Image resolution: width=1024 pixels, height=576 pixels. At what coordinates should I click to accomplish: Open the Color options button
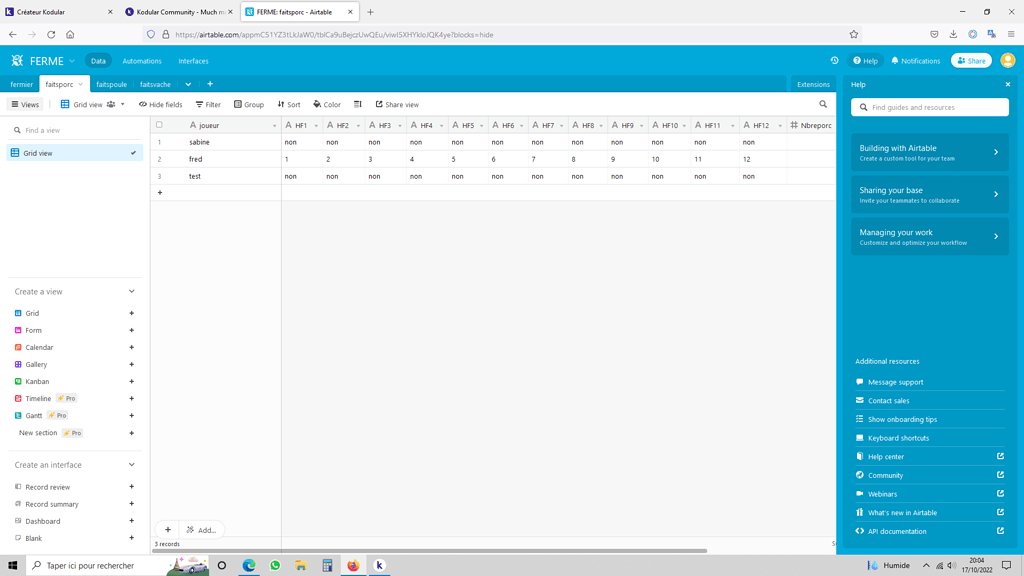coord(327,104)
